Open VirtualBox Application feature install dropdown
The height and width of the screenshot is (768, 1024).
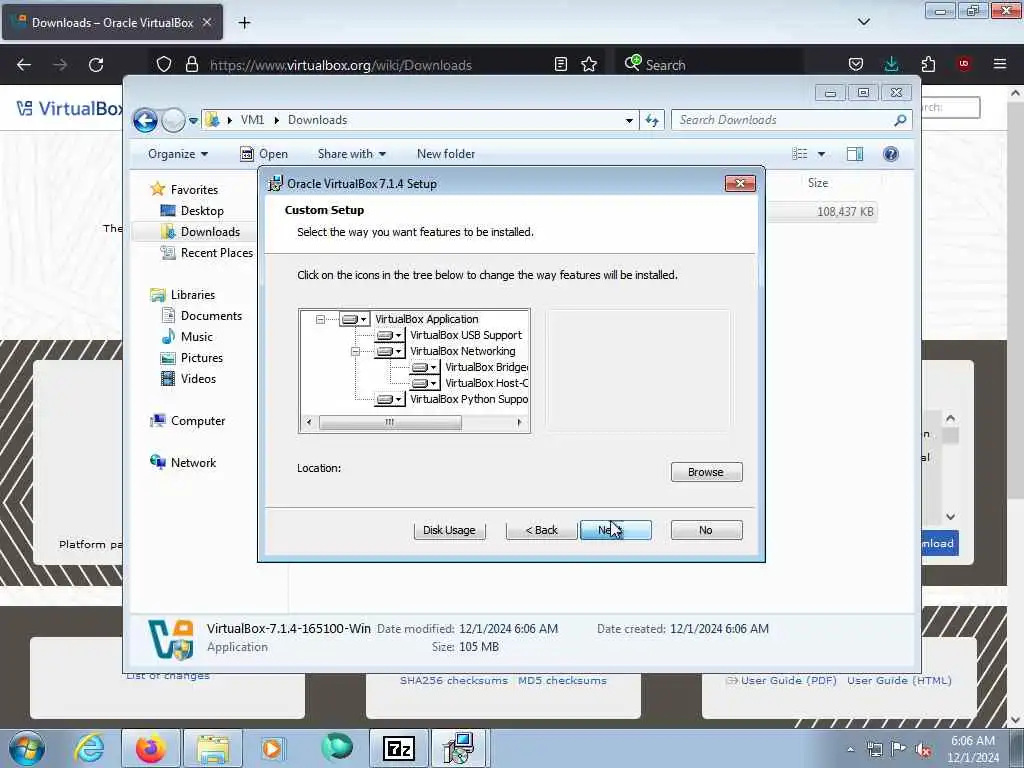355,319
